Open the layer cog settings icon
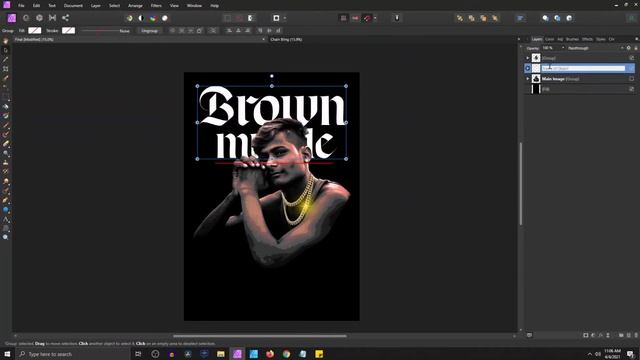Viewport: 640px width, 360px height. click(x=629, y=48)
